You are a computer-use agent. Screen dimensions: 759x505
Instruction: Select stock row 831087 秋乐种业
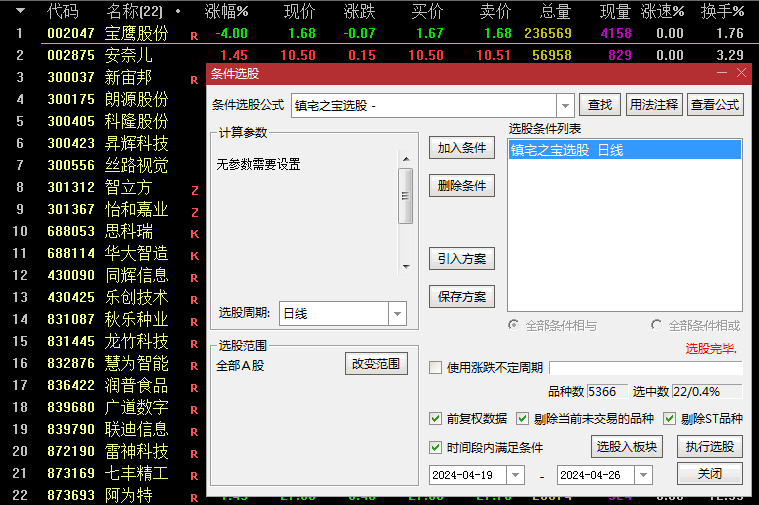(103, 320)
